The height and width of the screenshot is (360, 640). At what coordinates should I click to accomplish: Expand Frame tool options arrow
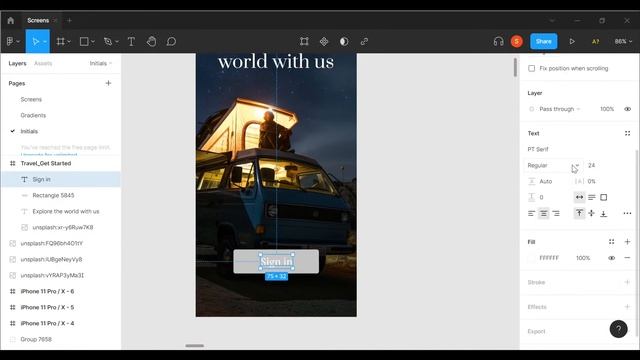click(69, 42)
